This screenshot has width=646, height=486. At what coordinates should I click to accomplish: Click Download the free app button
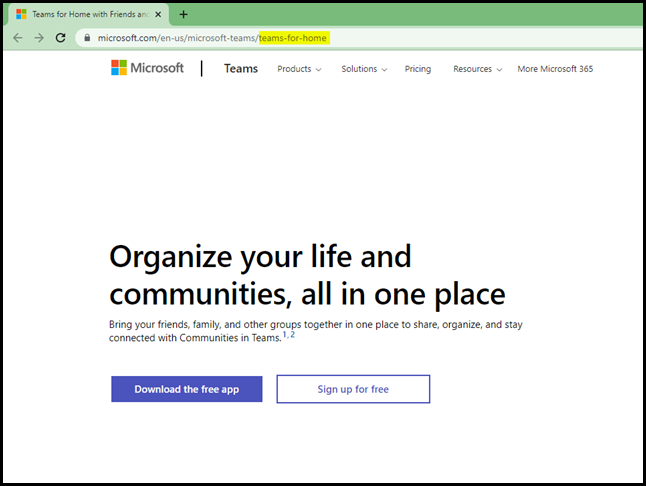click(x=187, y=389)
